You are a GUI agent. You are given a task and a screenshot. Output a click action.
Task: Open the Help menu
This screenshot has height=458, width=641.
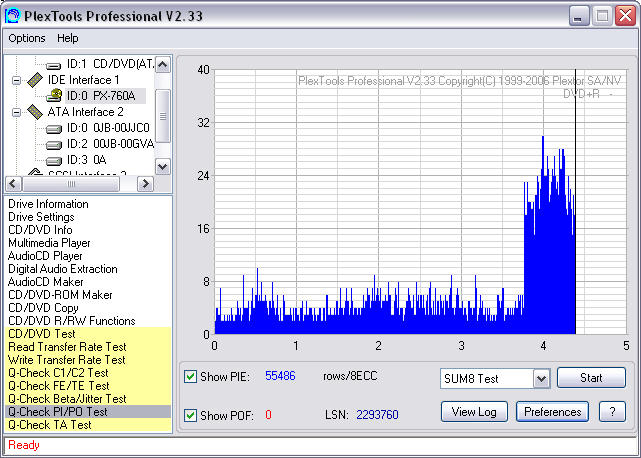(x=67, y=38)
